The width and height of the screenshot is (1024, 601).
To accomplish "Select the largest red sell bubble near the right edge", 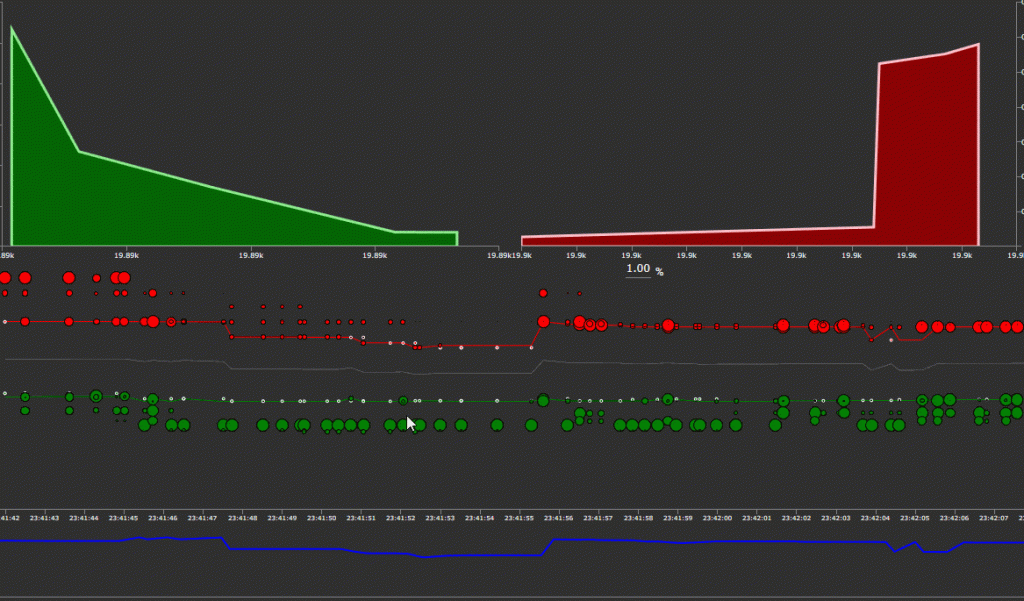I will coord(1005,326).
